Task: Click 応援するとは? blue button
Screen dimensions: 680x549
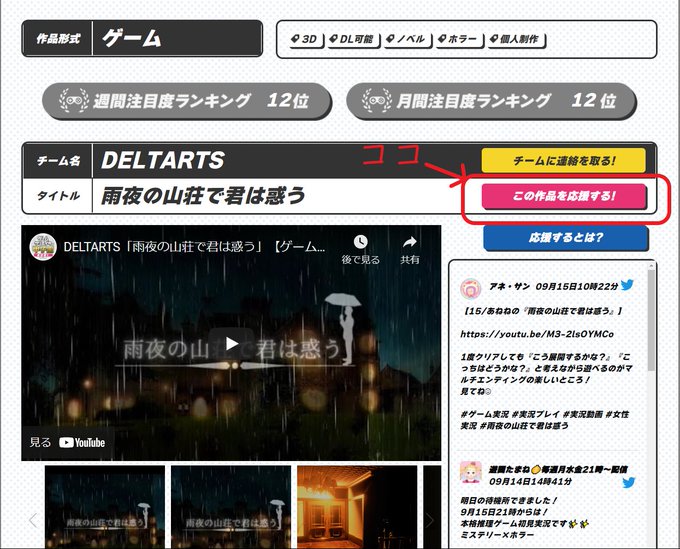Action: [x=566, y=238]
